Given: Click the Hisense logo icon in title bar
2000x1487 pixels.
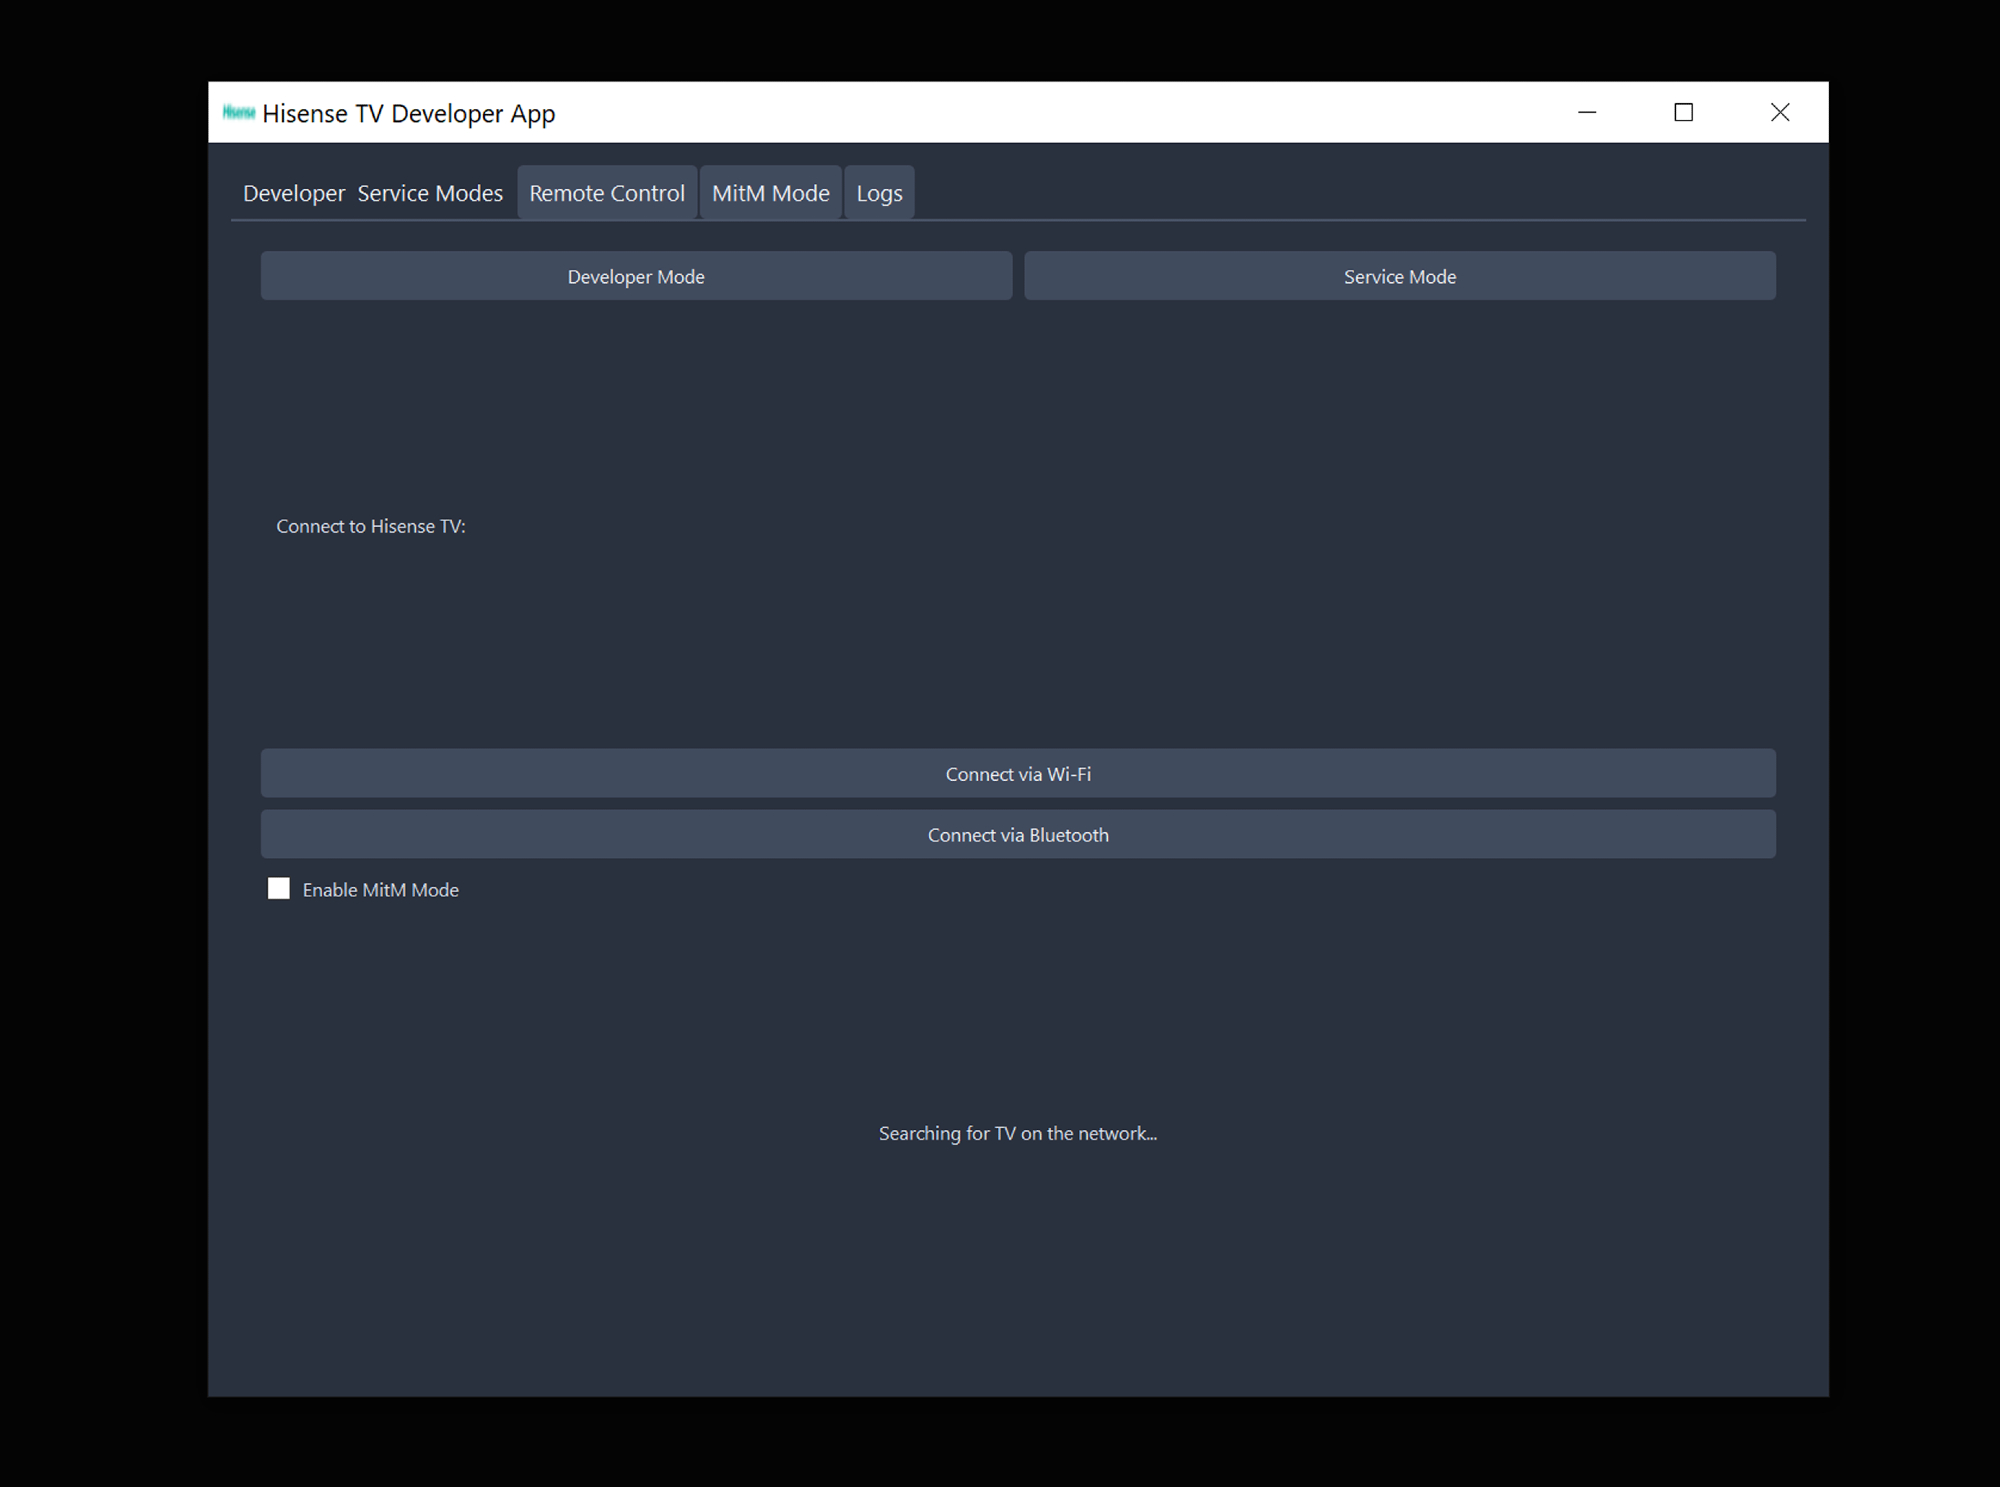Looking at the screenshot, I should click(239, 112).
